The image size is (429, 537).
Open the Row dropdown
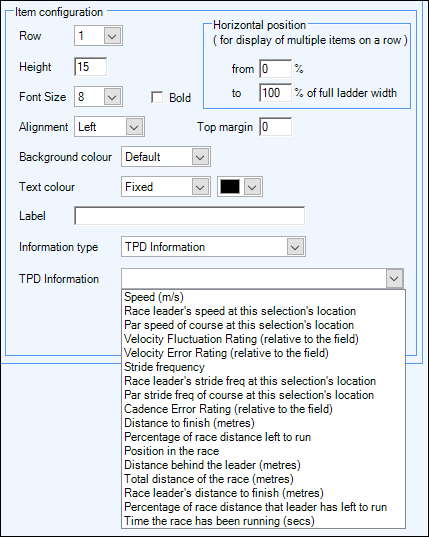coord(112,36)
